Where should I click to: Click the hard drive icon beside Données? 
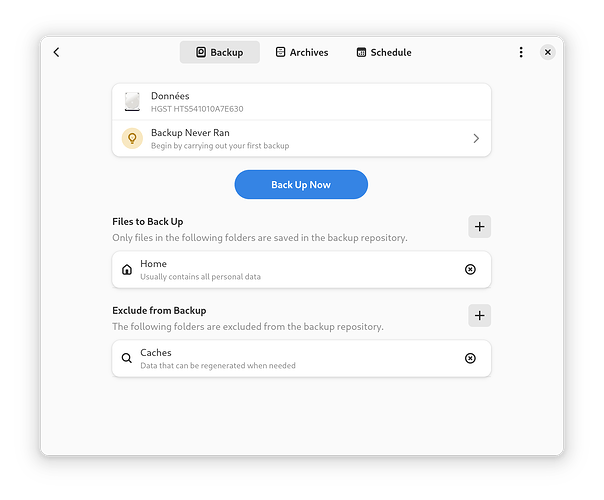[132, 101]
